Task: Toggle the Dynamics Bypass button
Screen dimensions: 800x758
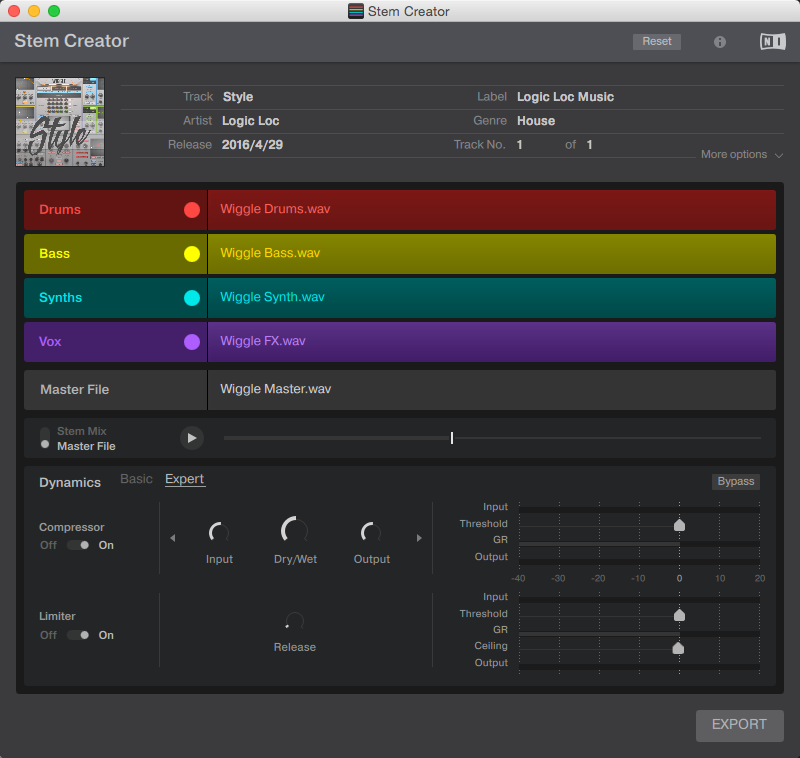Action: pyautogui.click(x=736, y=482)
